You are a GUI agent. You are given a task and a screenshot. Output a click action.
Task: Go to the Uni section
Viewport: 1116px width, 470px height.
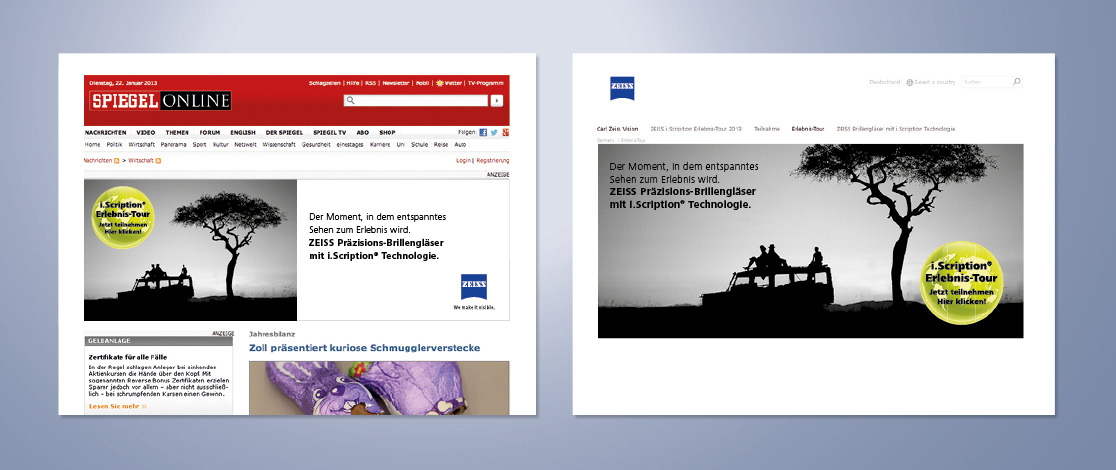(401, 145)
